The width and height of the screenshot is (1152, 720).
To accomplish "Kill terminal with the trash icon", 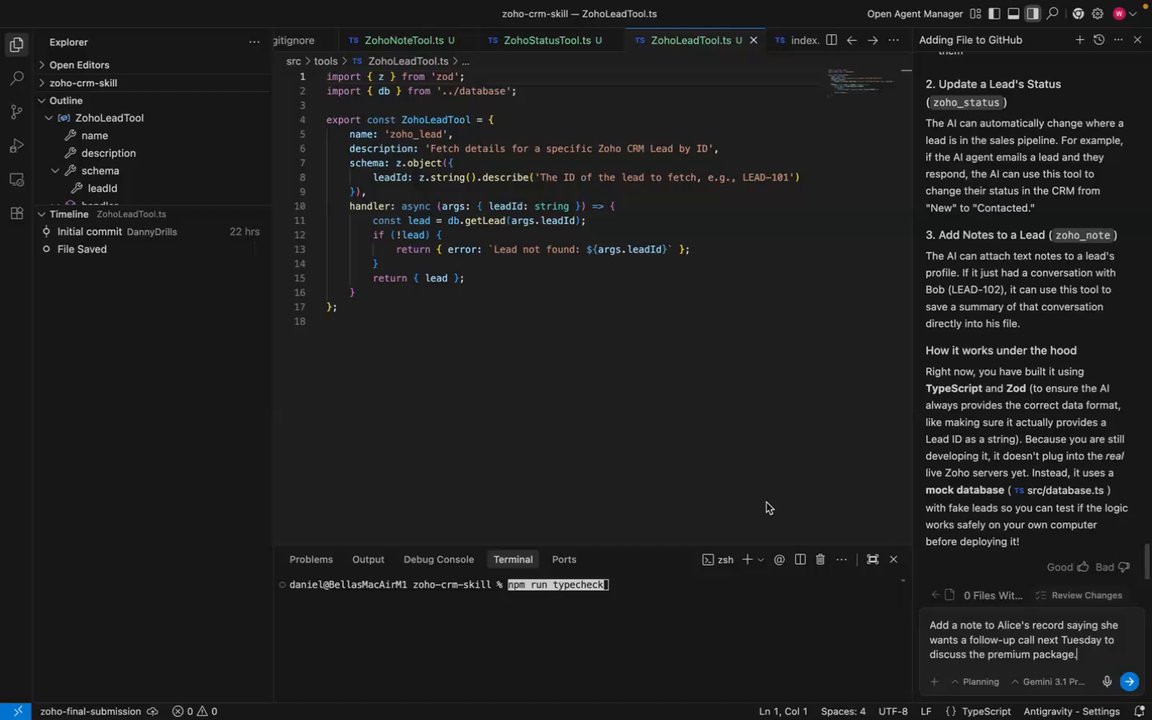I will (820, 559).
